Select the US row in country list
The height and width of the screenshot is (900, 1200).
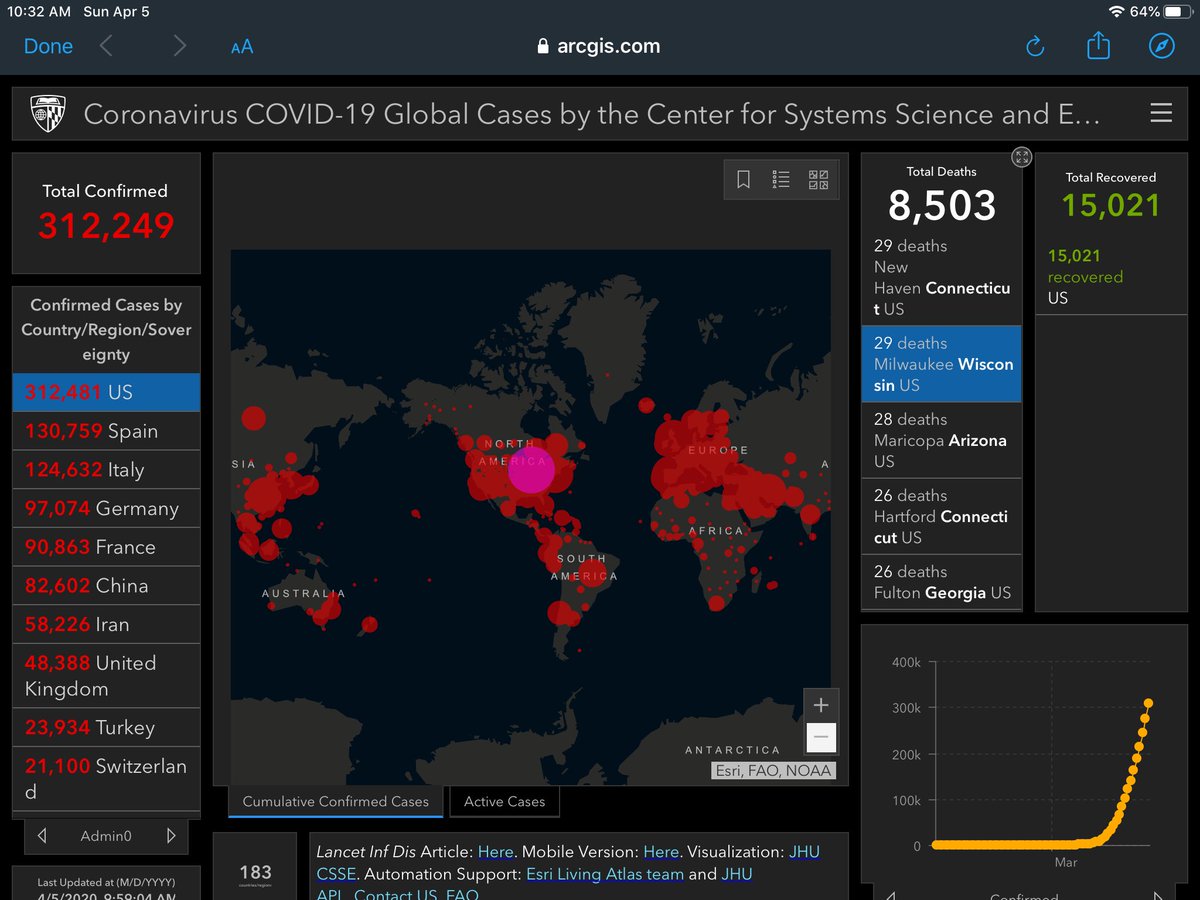click(106, 392)
